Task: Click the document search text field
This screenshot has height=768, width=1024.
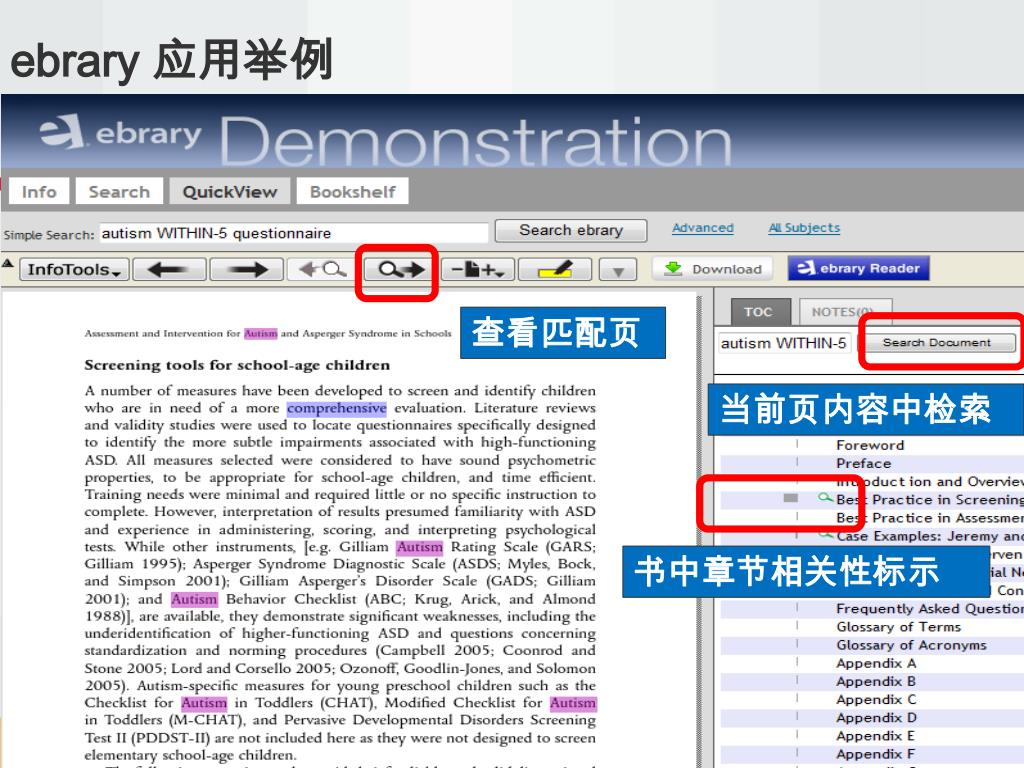Action: pyautogui.click(x=784, y=343)
